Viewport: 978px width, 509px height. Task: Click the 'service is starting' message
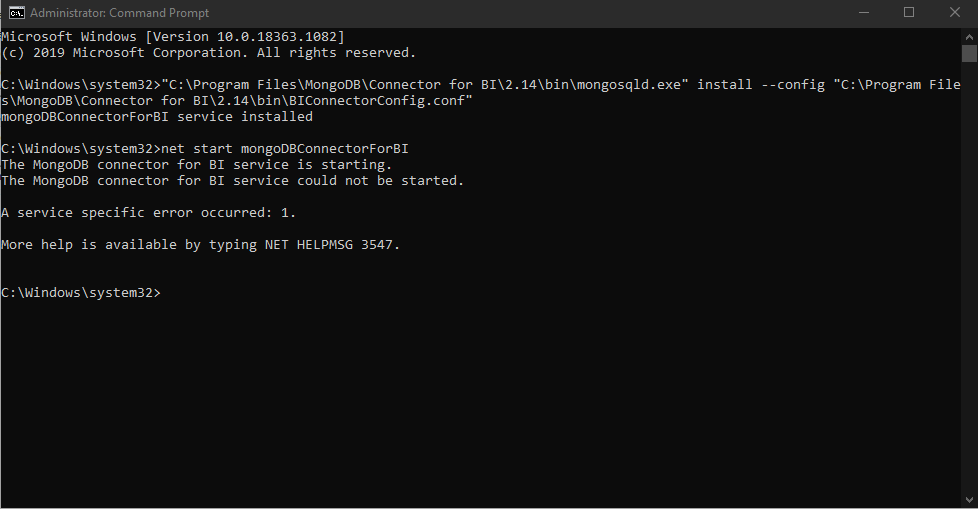[x=197, y=165]
